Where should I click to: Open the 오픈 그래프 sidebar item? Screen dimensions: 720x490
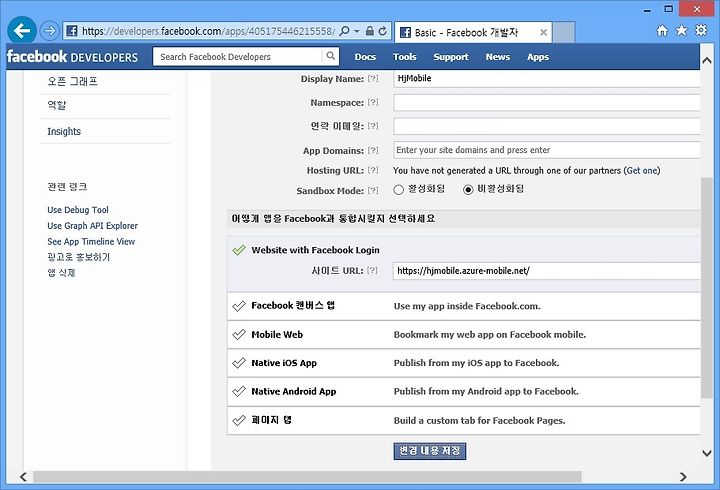pyautogui.click(x=73, y=82)
